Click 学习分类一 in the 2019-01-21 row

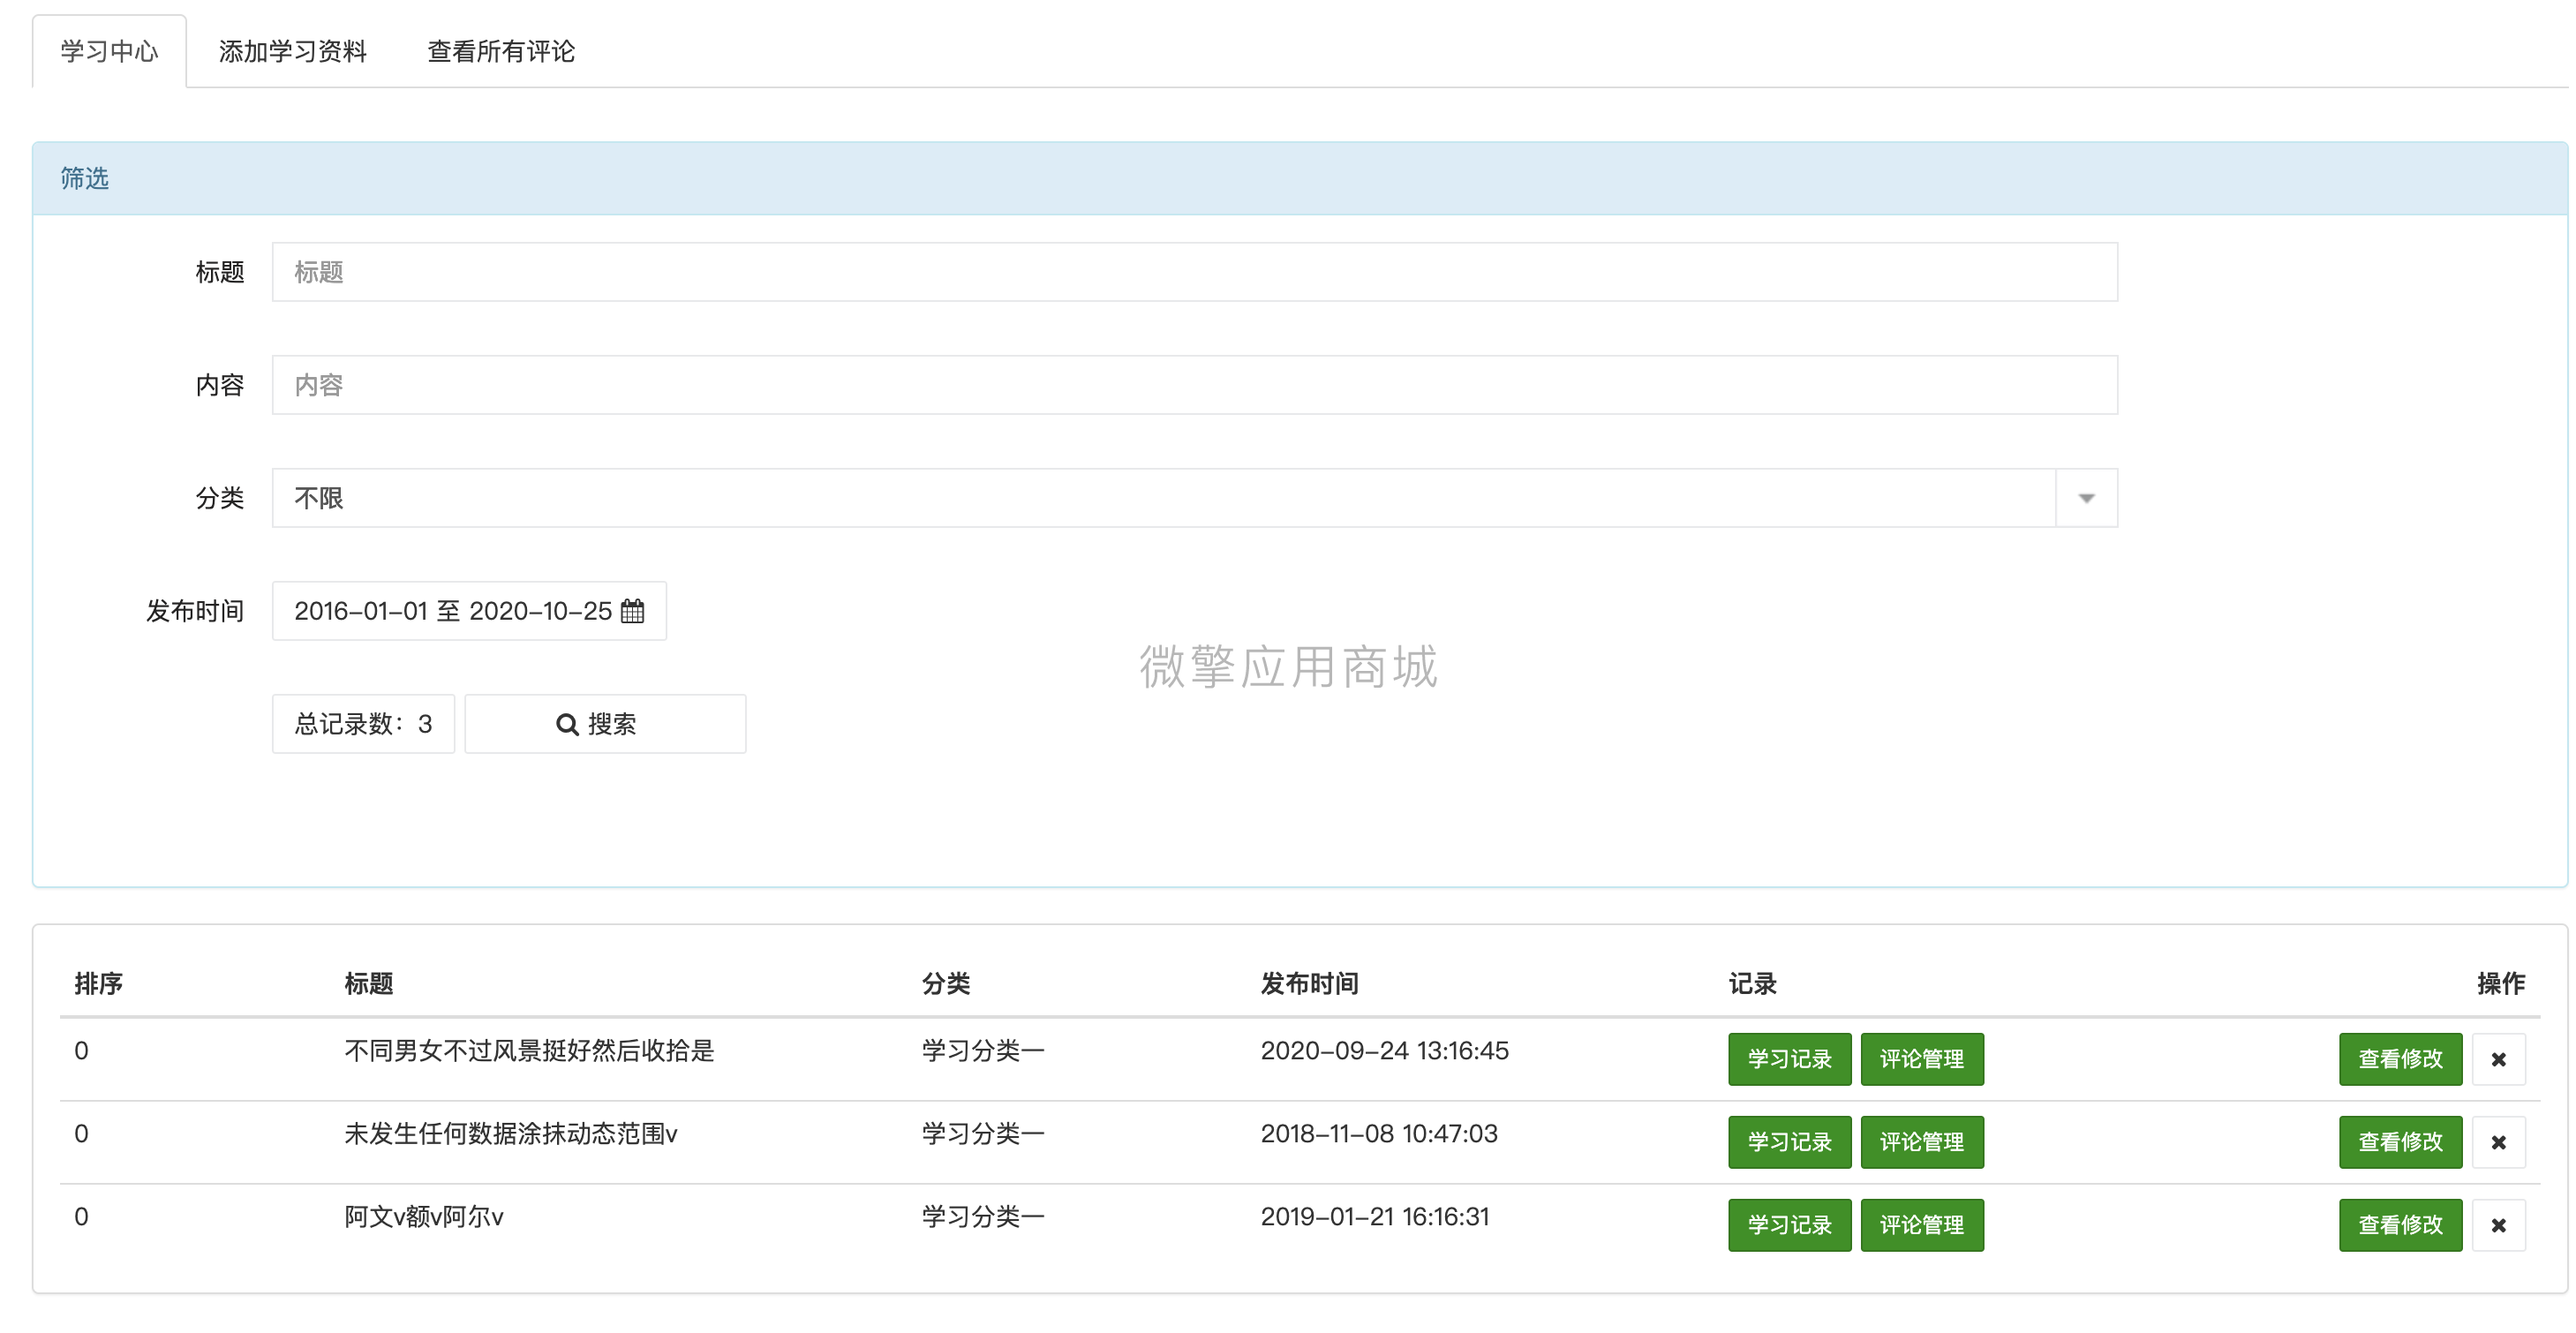[x=983, y=1217]
